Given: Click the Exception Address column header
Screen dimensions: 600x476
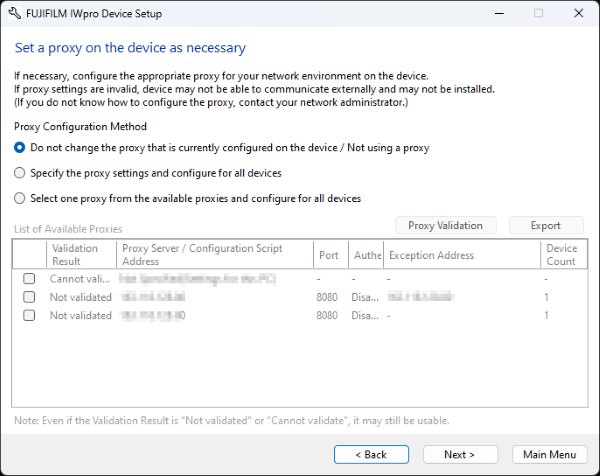Looking at the screenshot, I should point(462,254).
